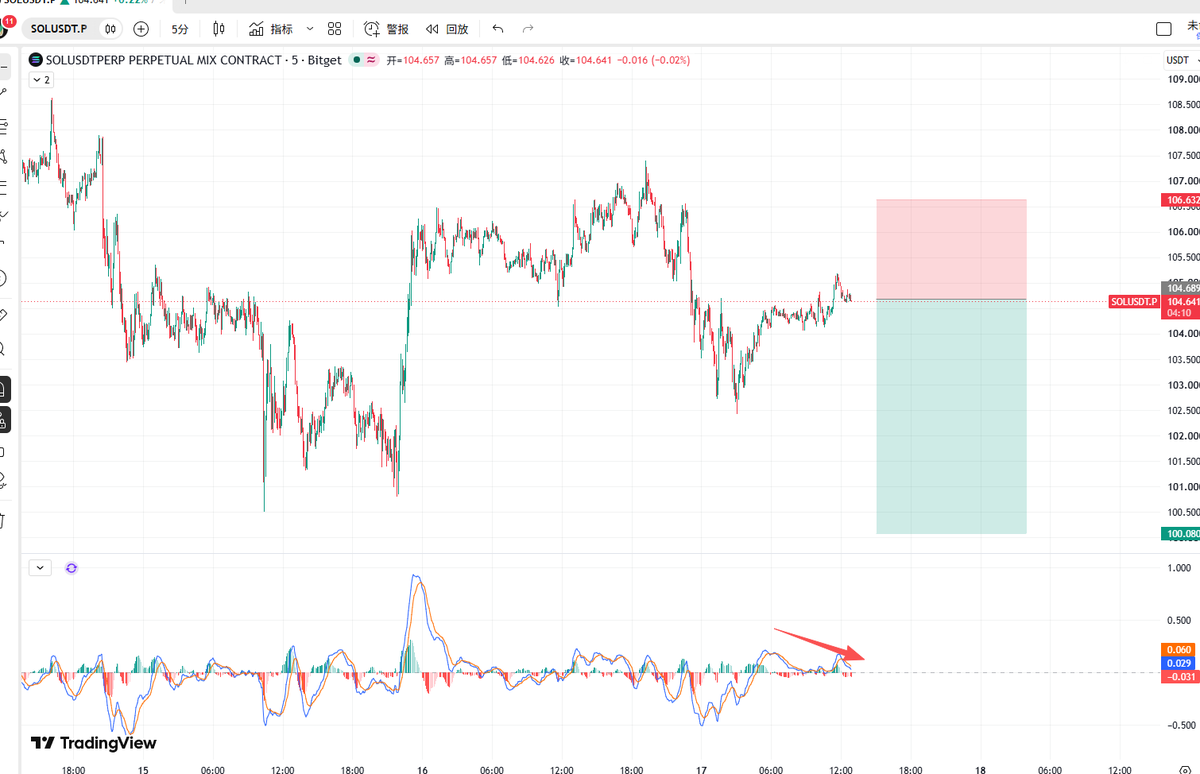Click the notification avatar with 11 badge
This screenshot has width=1200, height=774.
point(5,27)
